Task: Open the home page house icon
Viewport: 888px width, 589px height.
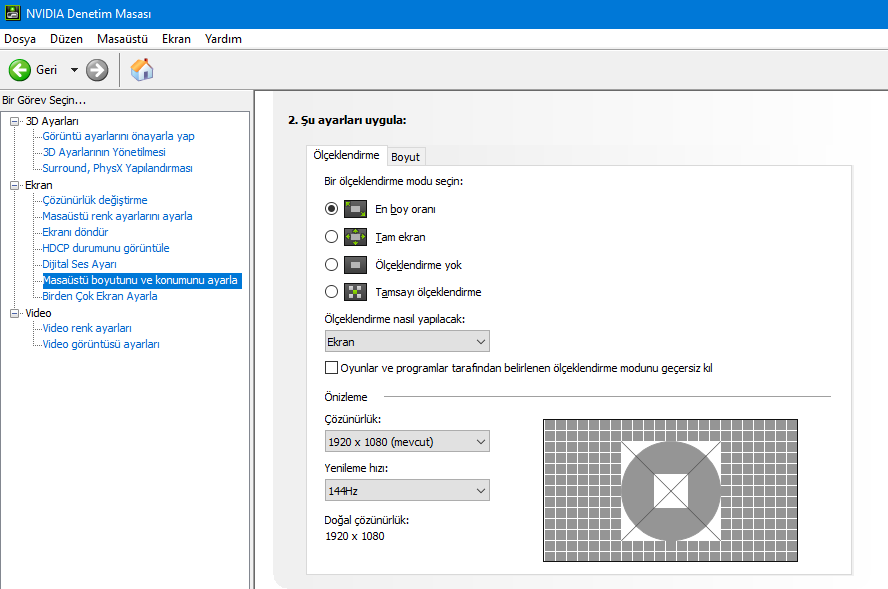Action: [x=142, y=70]
